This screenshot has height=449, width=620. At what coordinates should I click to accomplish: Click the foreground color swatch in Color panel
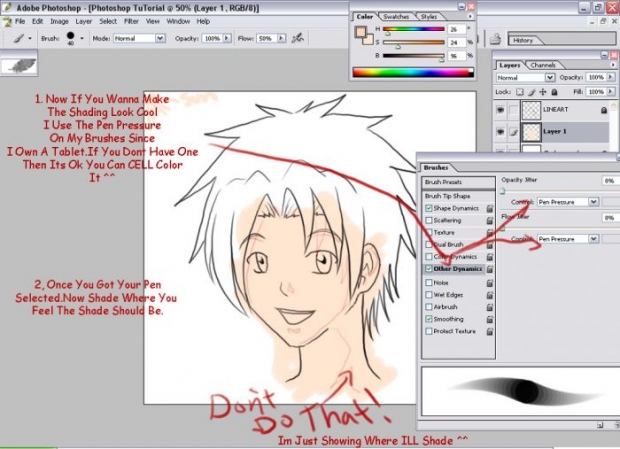tap(360, 32)
